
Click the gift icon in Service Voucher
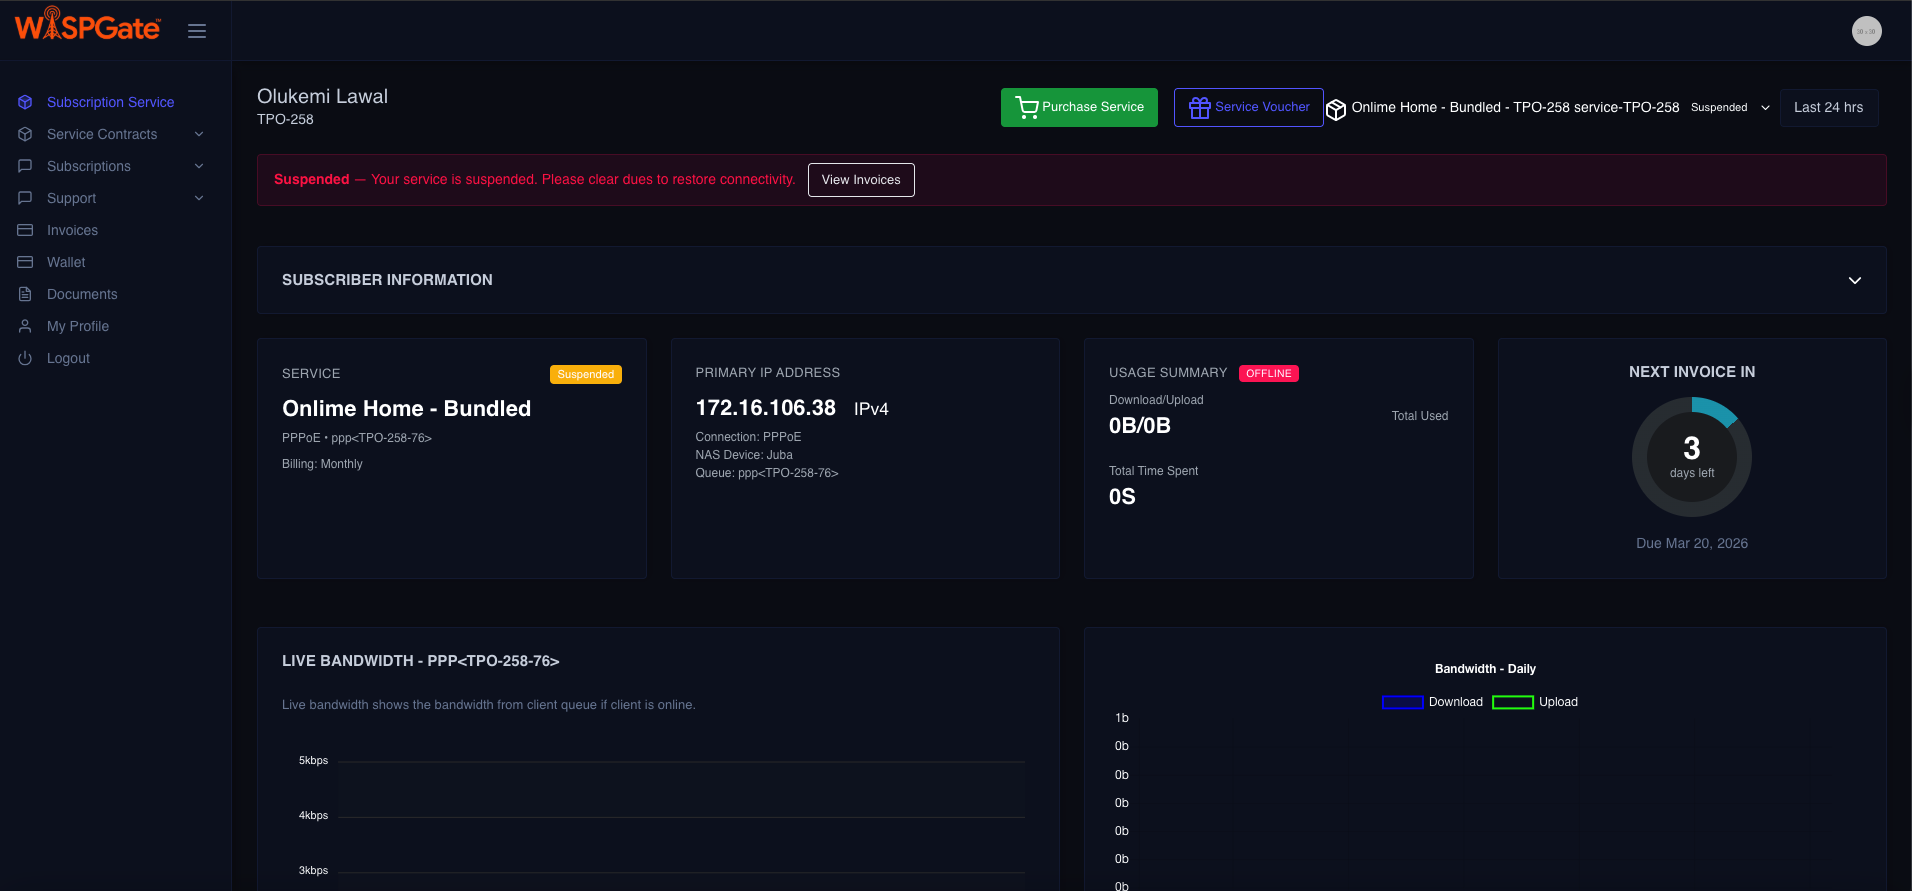click(x=1200, y=107)
